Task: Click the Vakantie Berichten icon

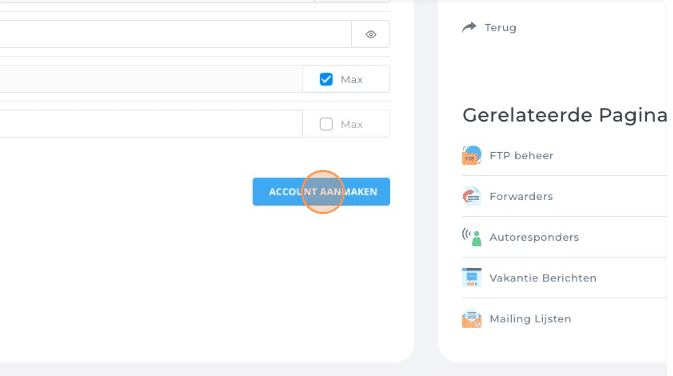Action: pyautogui.click(x=471, y=278)
